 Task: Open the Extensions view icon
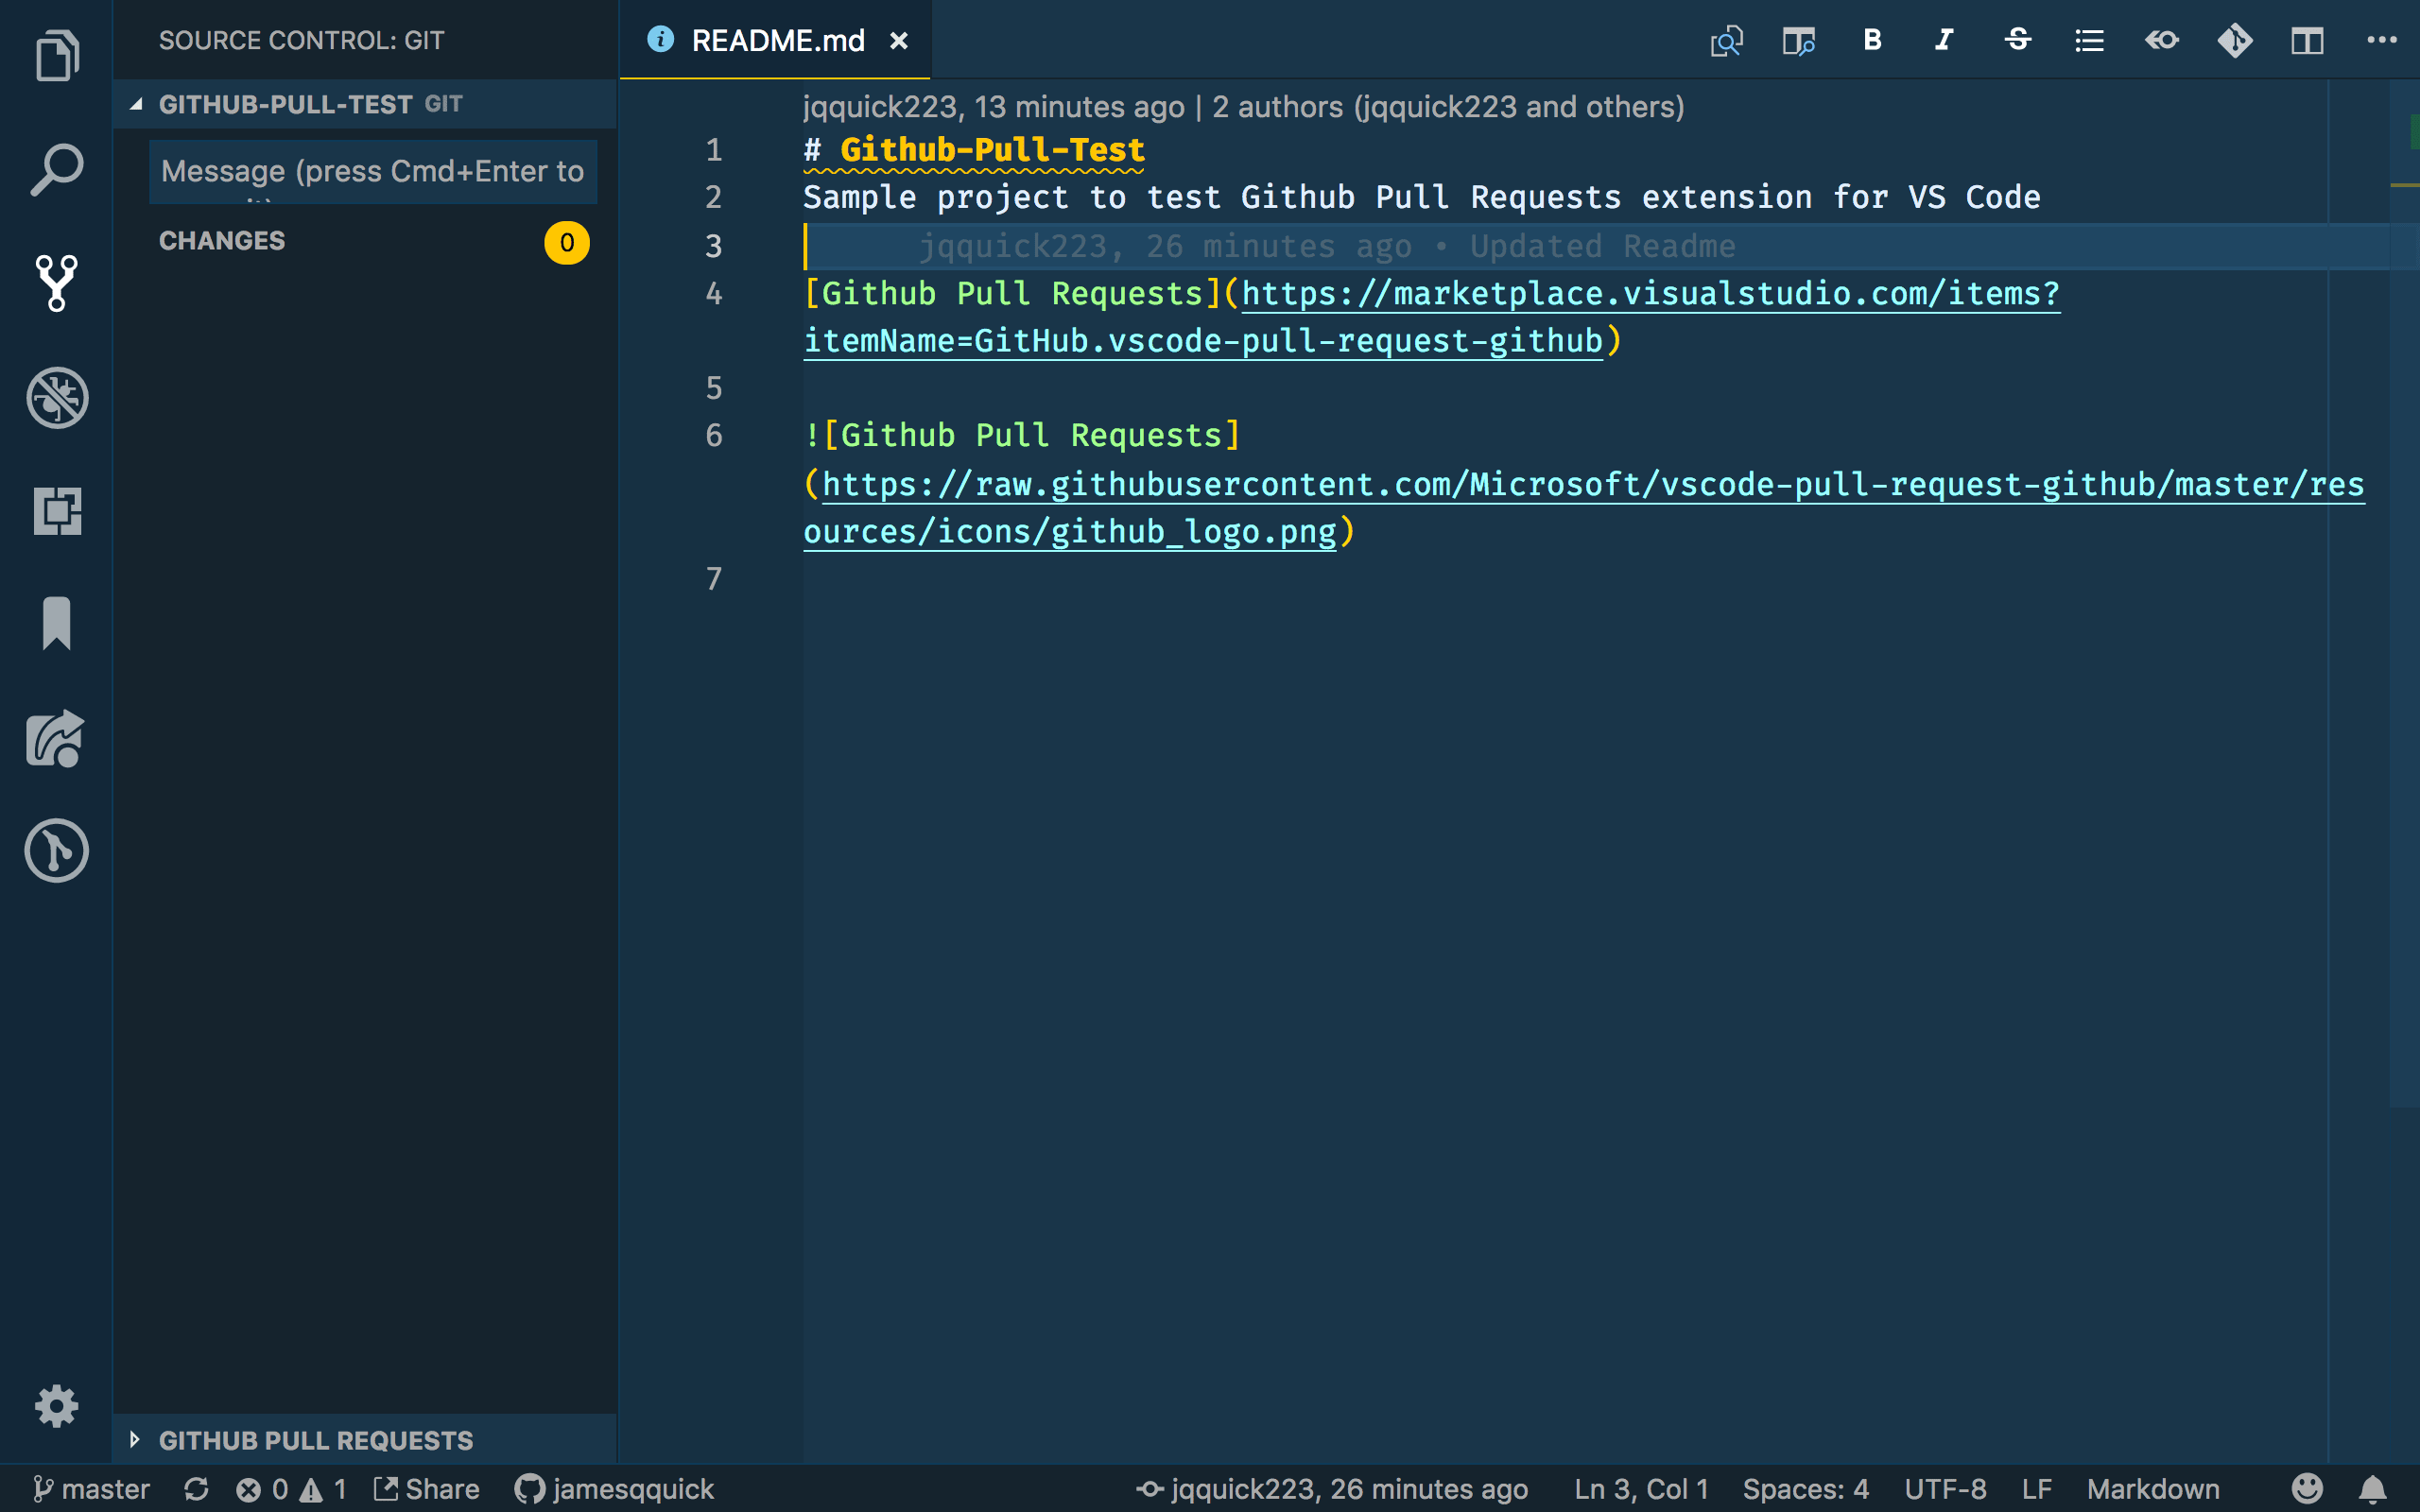[x=57, y=511]
